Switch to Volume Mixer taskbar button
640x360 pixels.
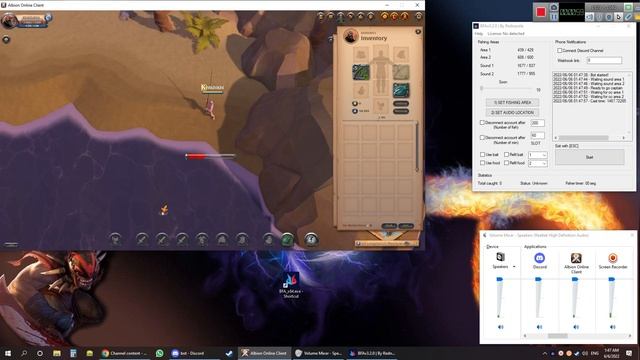tap(318, 353)
